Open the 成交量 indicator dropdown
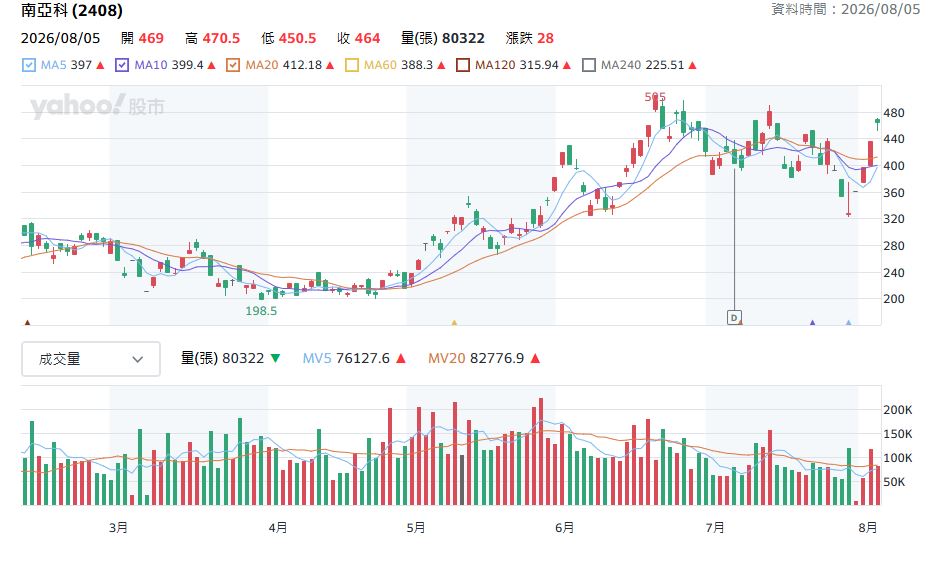 [91, 359]
